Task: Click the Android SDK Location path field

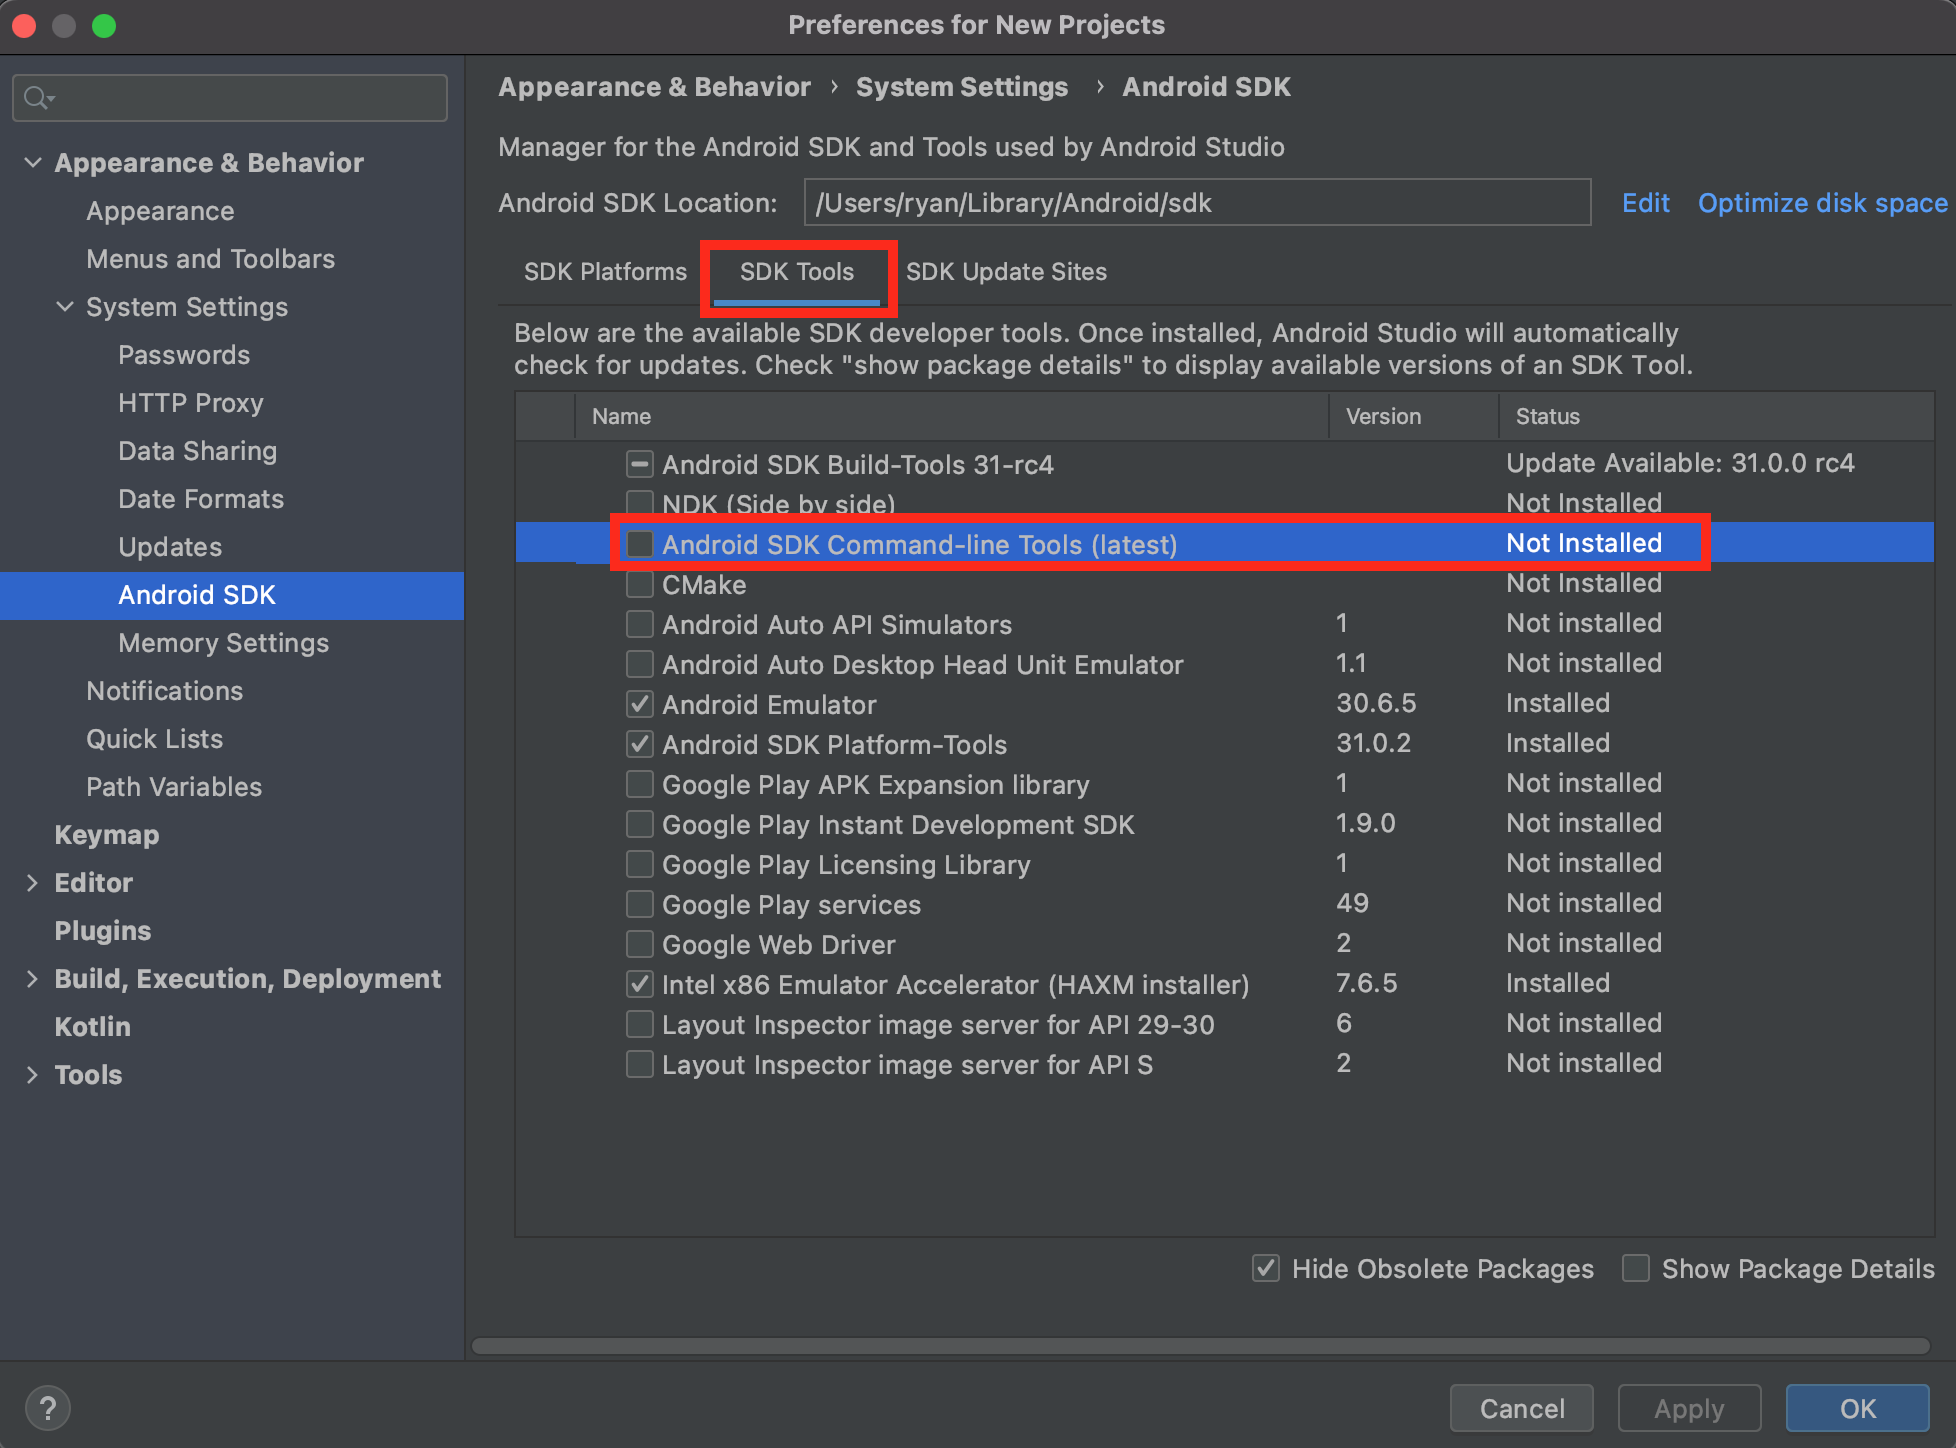Action: 1196,203
